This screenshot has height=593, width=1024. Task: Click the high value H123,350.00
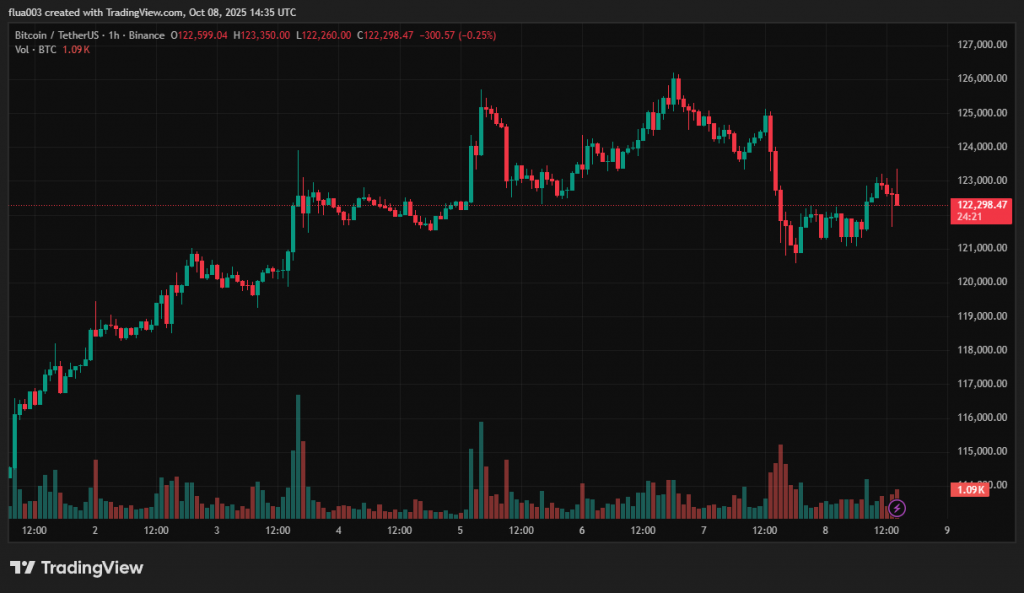coord(262,35)
